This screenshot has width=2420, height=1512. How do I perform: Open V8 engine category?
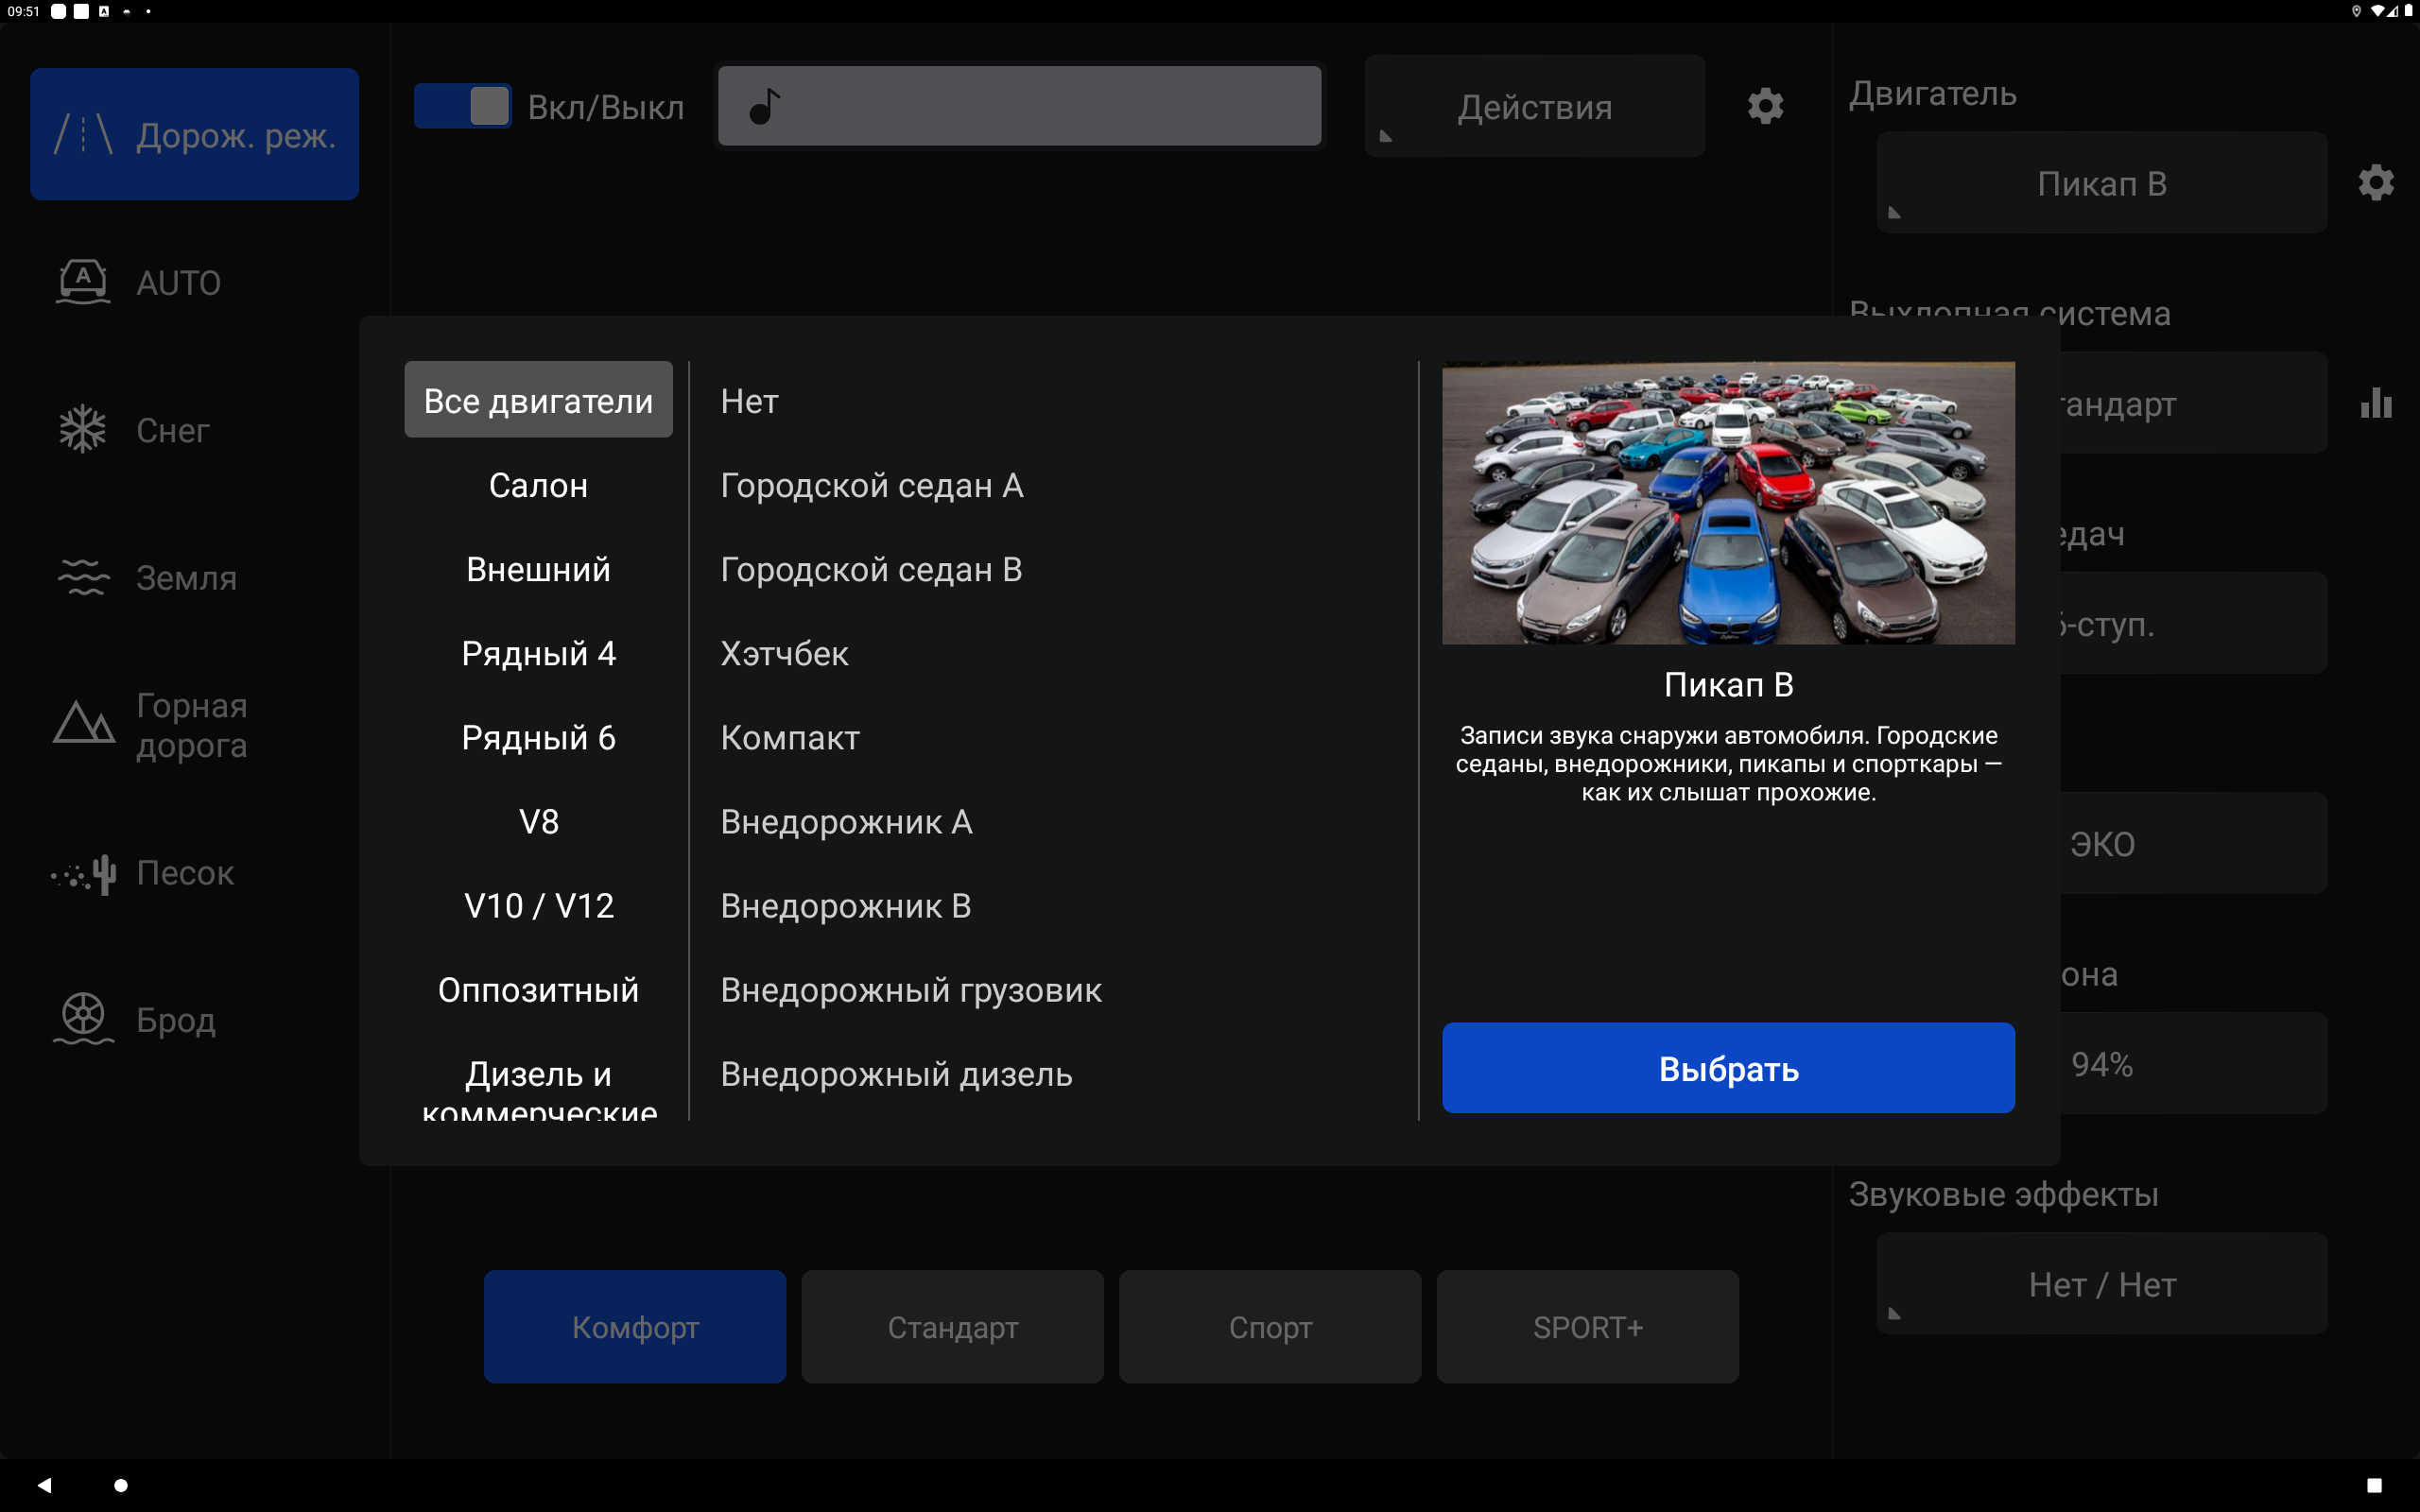(x=538, y=821)
